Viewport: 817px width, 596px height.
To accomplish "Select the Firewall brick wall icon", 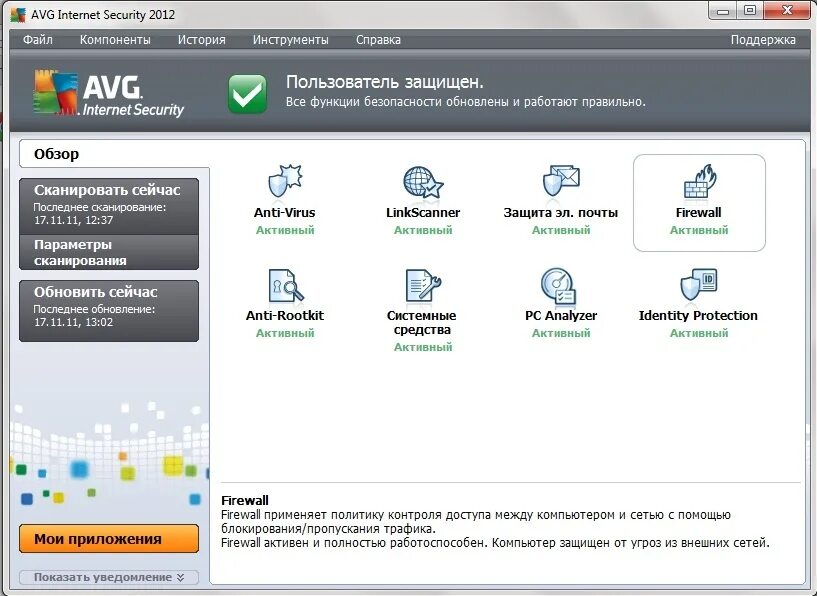I will click(x=699, y=181).
